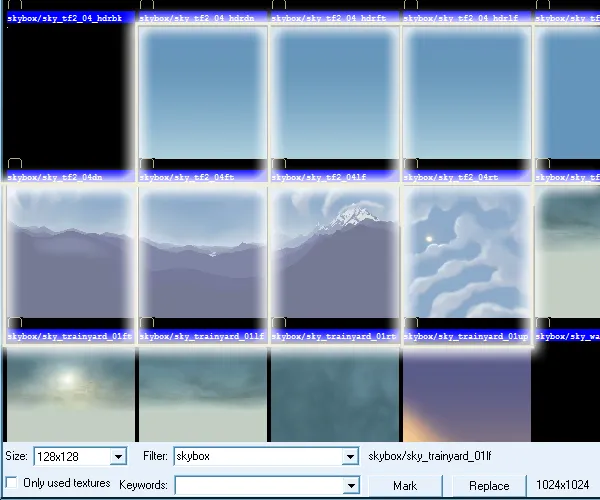Image resolution: width=600 pixels, height=500 pixels.
Task: Click the Filter text field containing skybox
Action: (258, 457)
